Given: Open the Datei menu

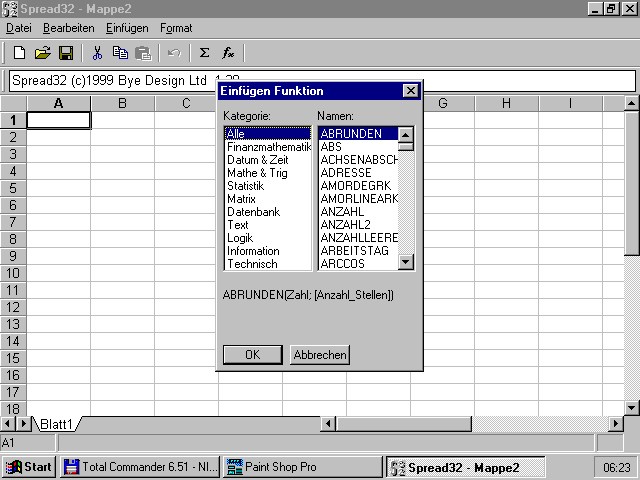Looking at the screenshot, I should tap(19, 28).
